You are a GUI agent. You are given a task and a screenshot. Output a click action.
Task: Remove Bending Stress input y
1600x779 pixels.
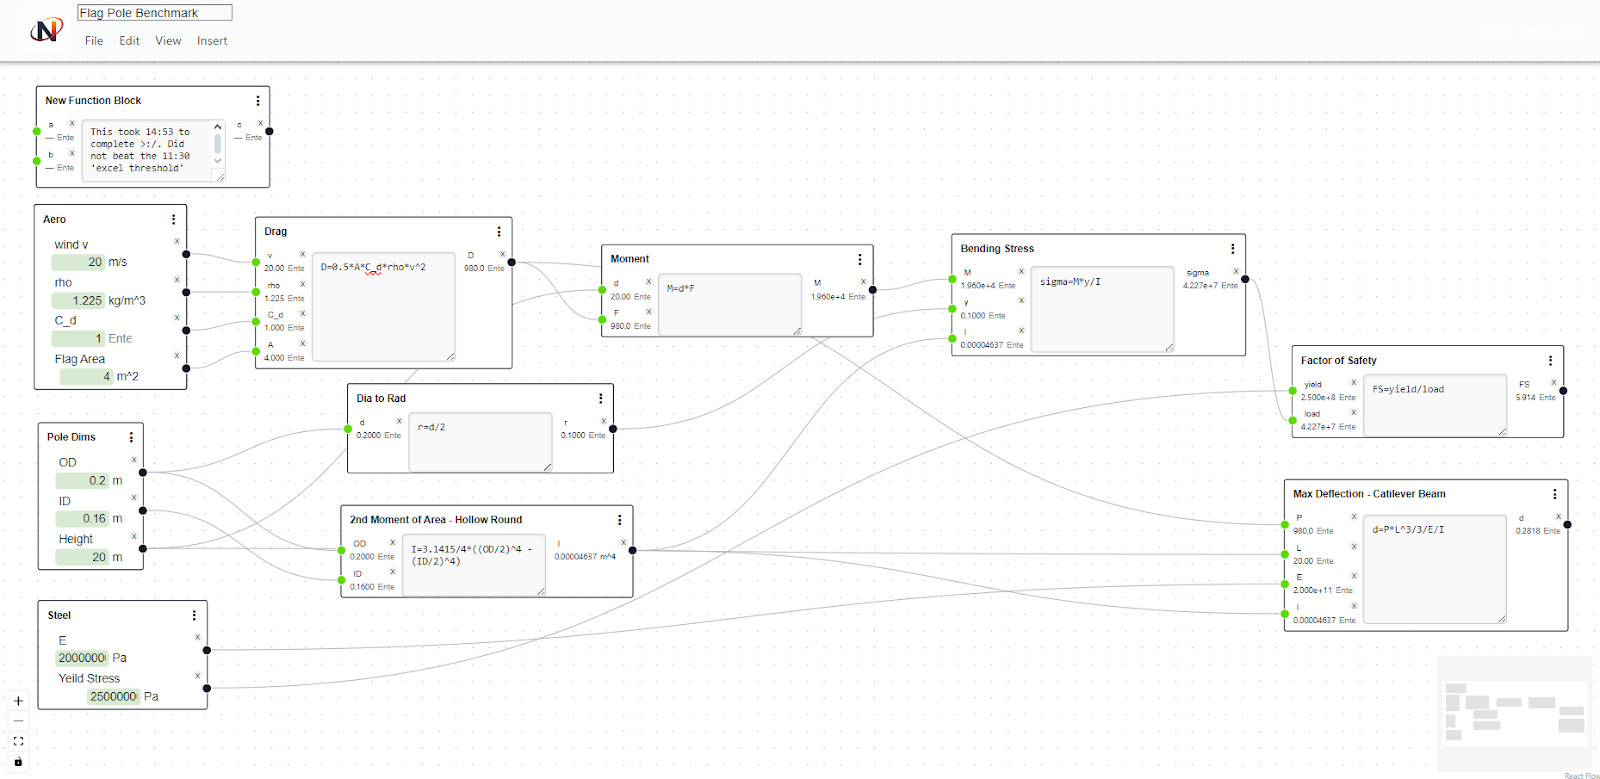pos(1021,300)
